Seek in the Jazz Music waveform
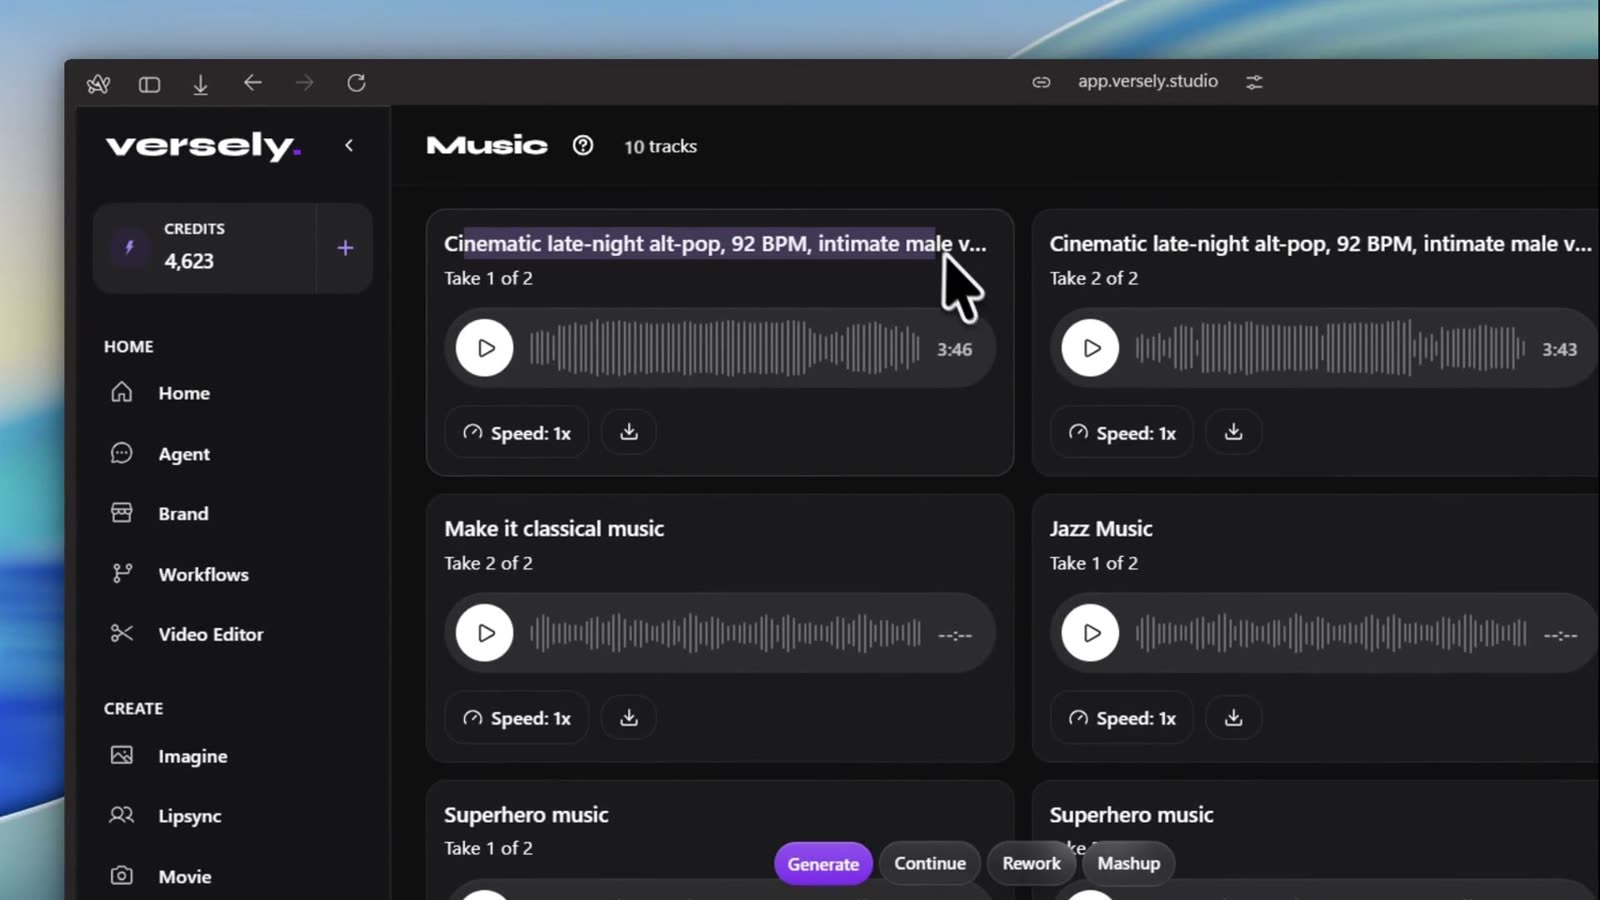1600x900 pixels. click(x=1331, y=633)
